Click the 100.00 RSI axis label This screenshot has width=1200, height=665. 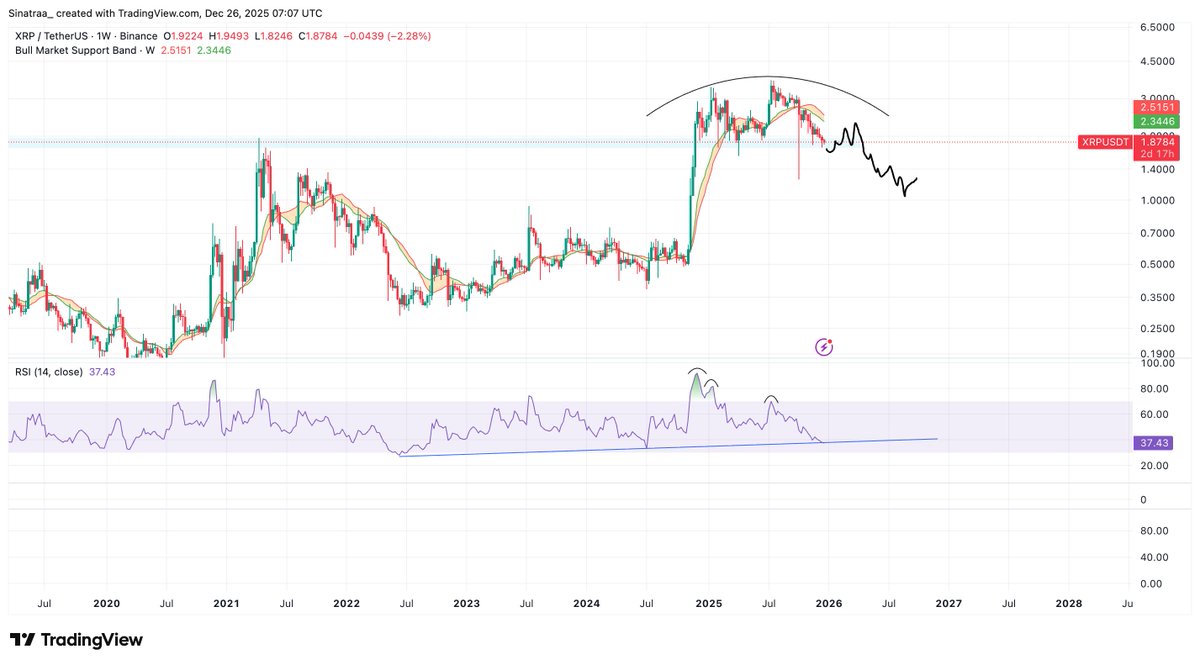point(1155,365)
